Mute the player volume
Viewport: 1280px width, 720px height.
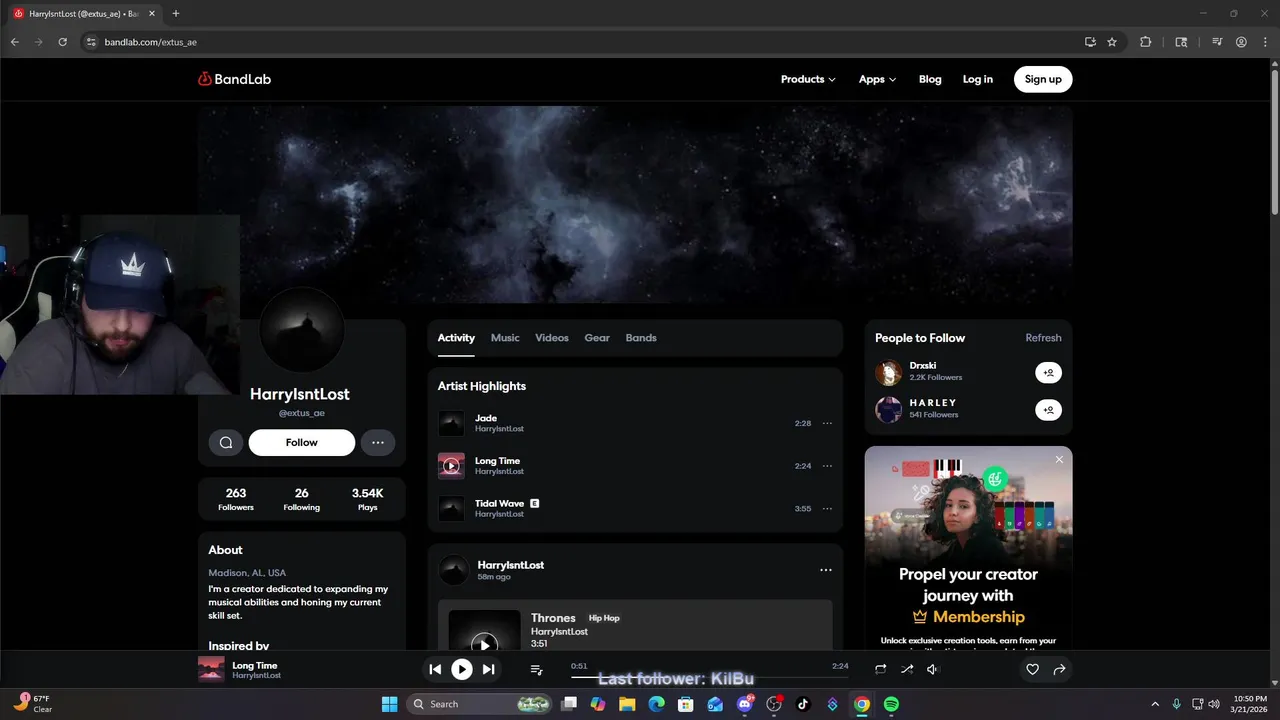pos(932,670)
